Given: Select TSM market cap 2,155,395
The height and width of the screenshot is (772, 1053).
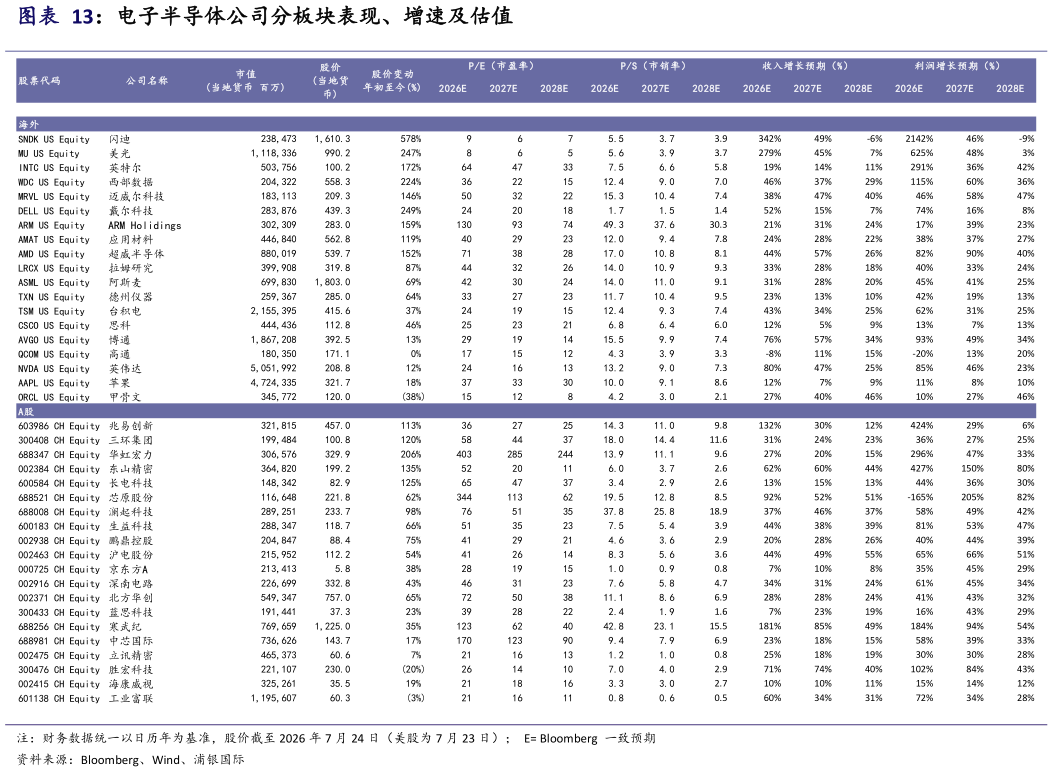Looking at the screenshot, I should [x=273, y=311].
